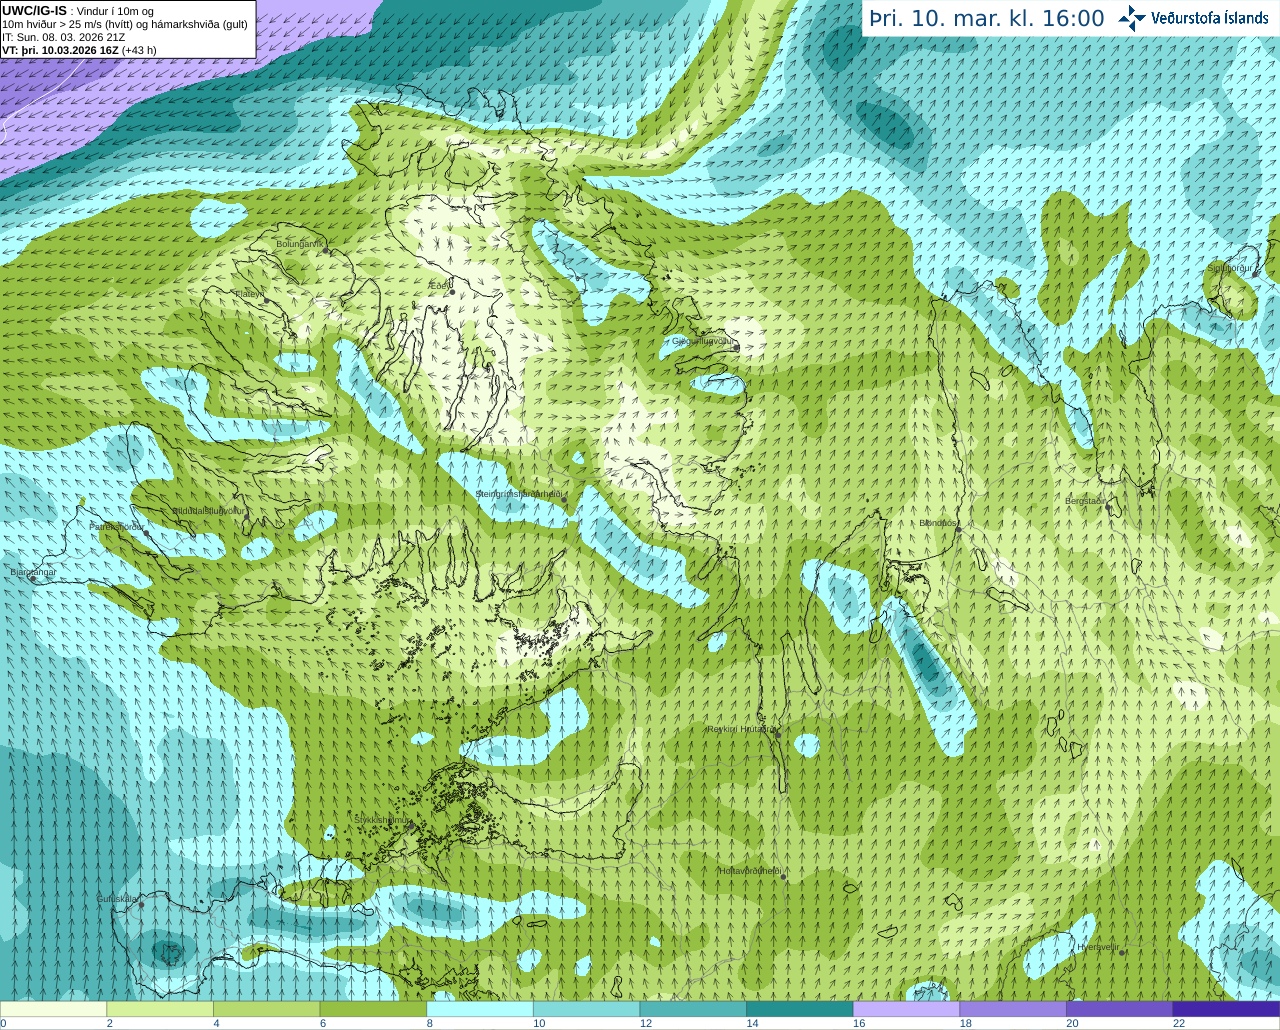
Task: Select the Æðey station label
Action: pyautogui.click(x=438, y=286)
